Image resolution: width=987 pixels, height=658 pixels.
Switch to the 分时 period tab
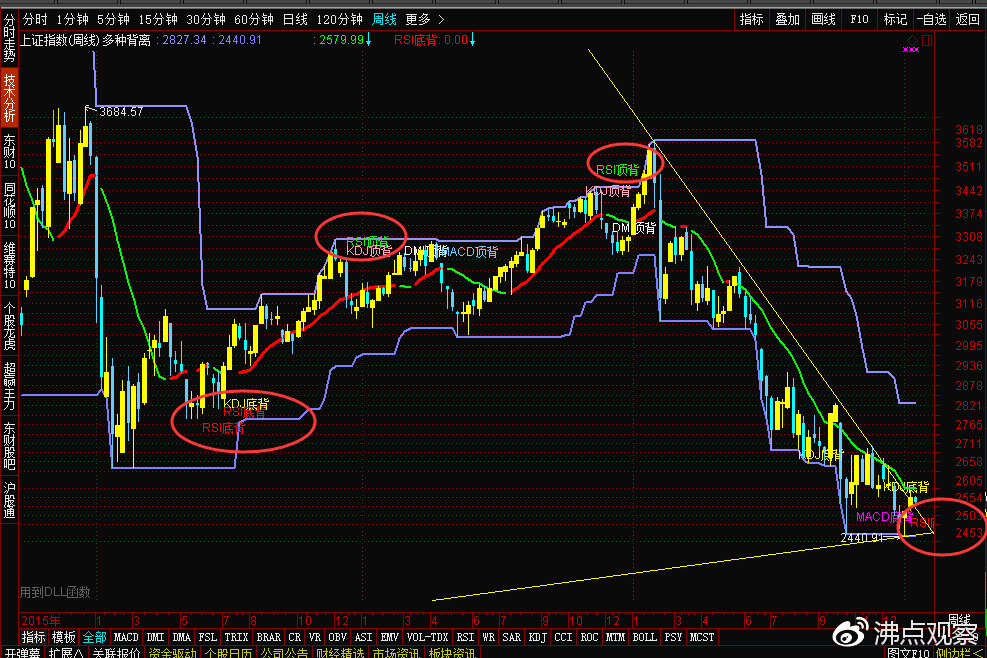point(35,20)
